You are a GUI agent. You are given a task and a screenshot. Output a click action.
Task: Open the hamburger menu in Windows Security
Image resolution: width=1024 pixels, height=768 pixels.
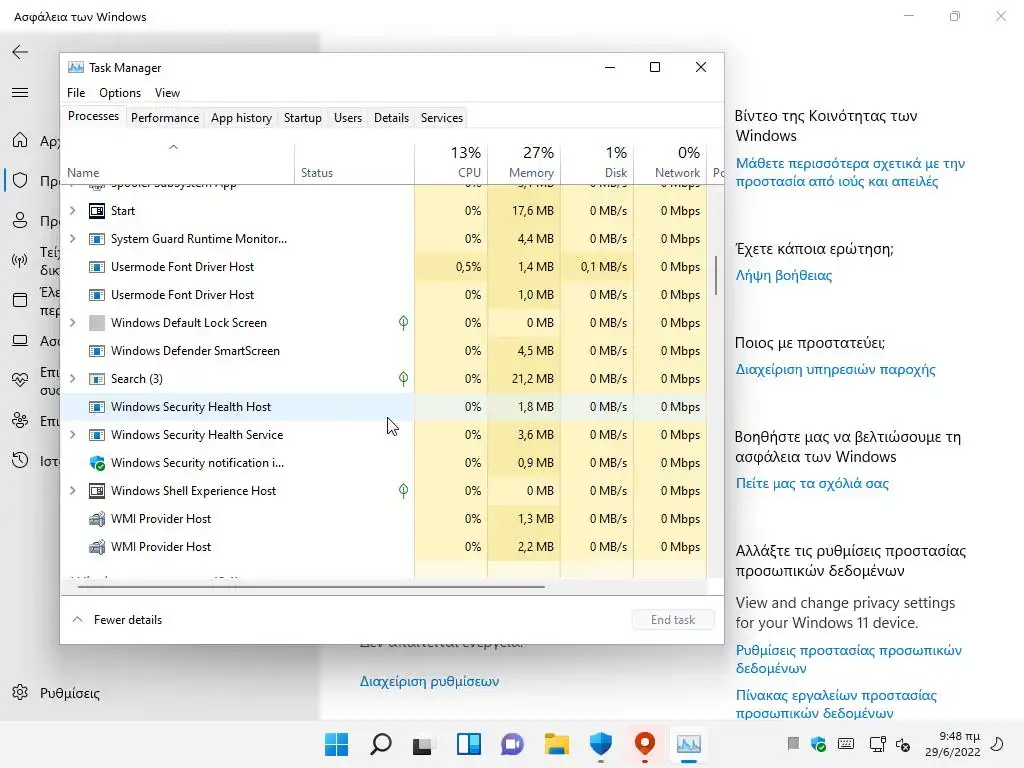coord(20,93)
